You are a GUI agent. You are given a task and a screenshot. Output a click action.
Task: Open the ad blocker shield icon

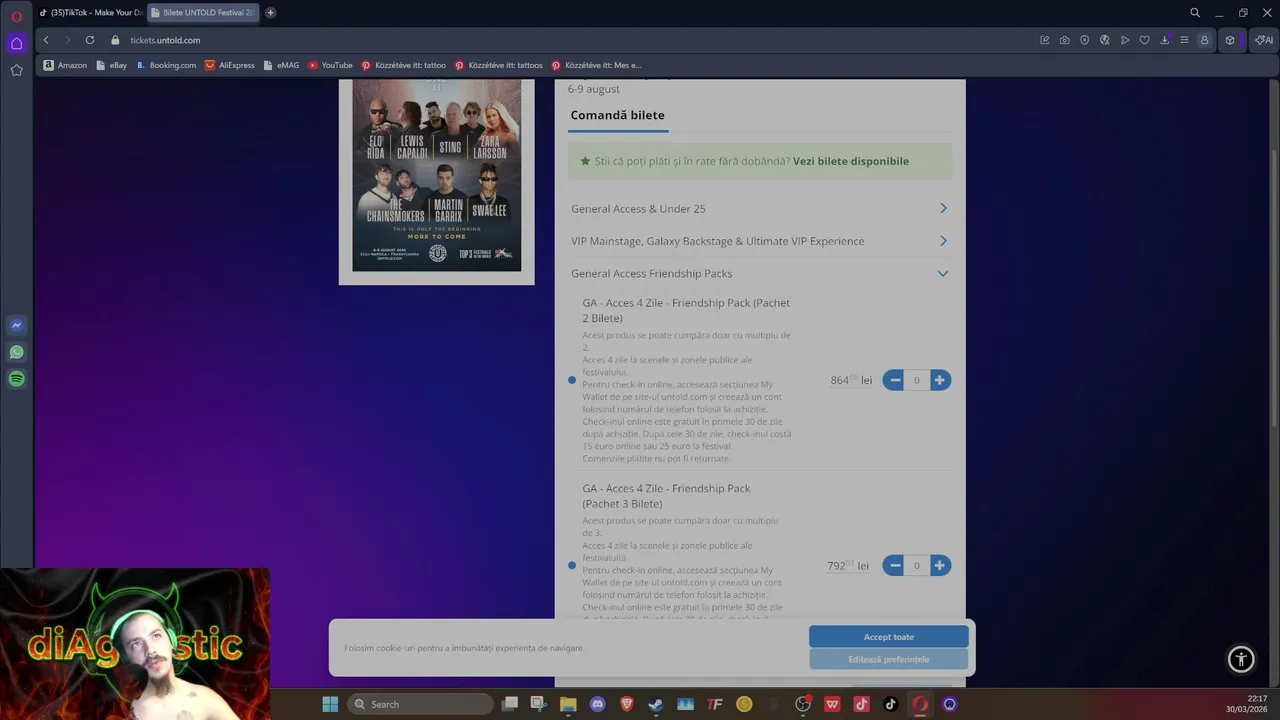tap(1085, 40)
